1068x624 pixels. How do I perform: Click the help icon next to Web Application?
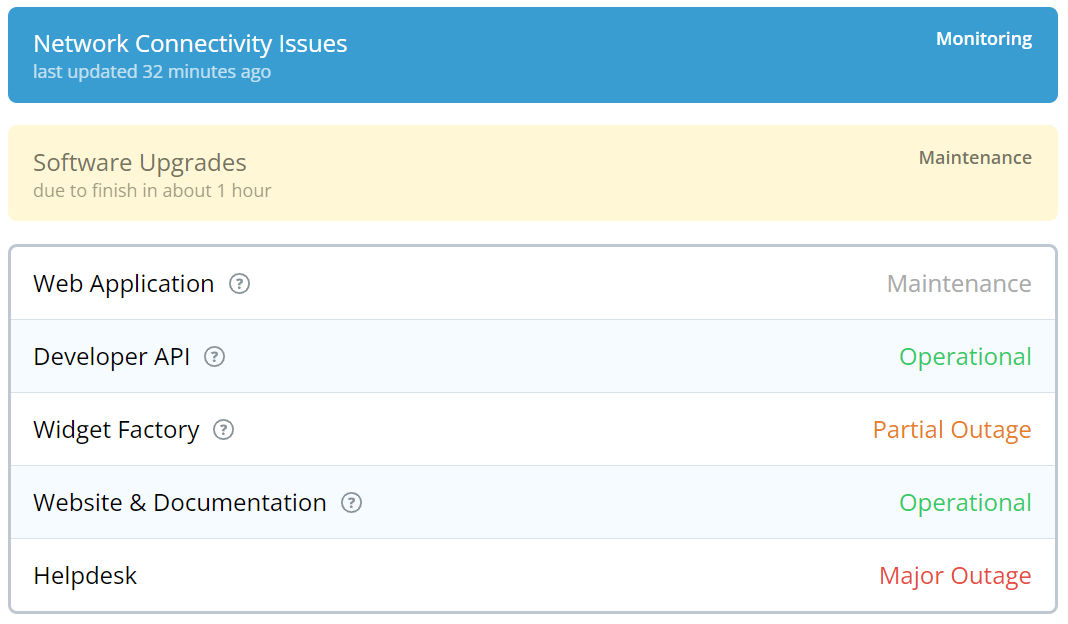coord(238,284)
